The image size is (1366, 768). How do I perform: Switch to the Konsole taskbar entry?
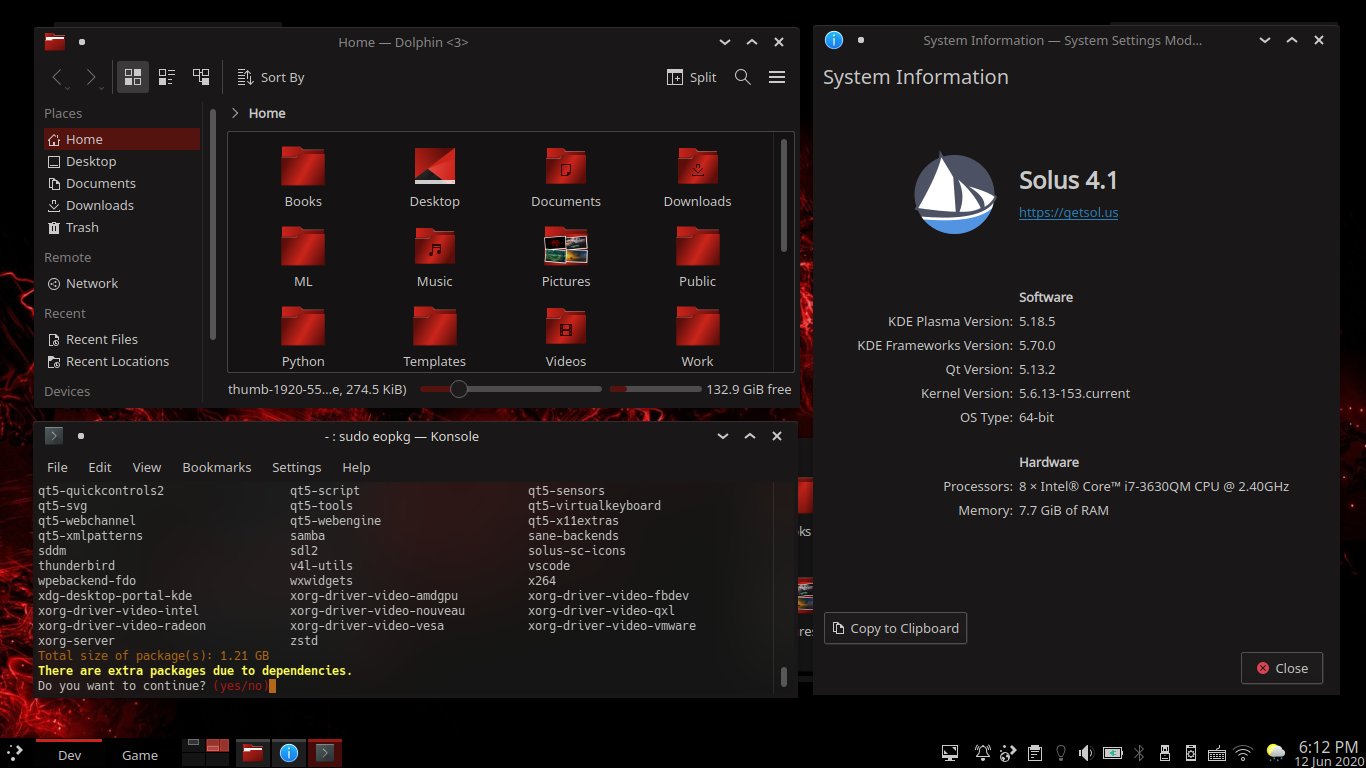coord(325,753)
